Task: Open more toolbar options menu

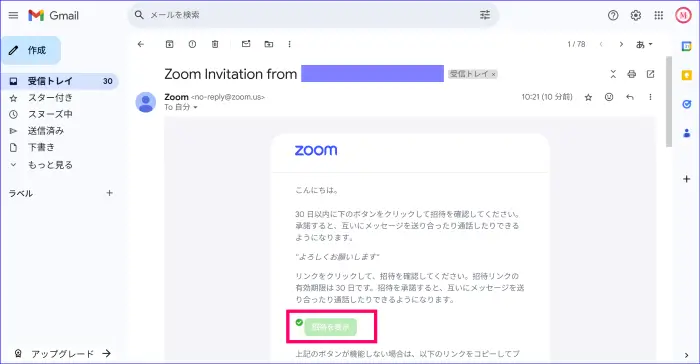Action: coord(289,44)
